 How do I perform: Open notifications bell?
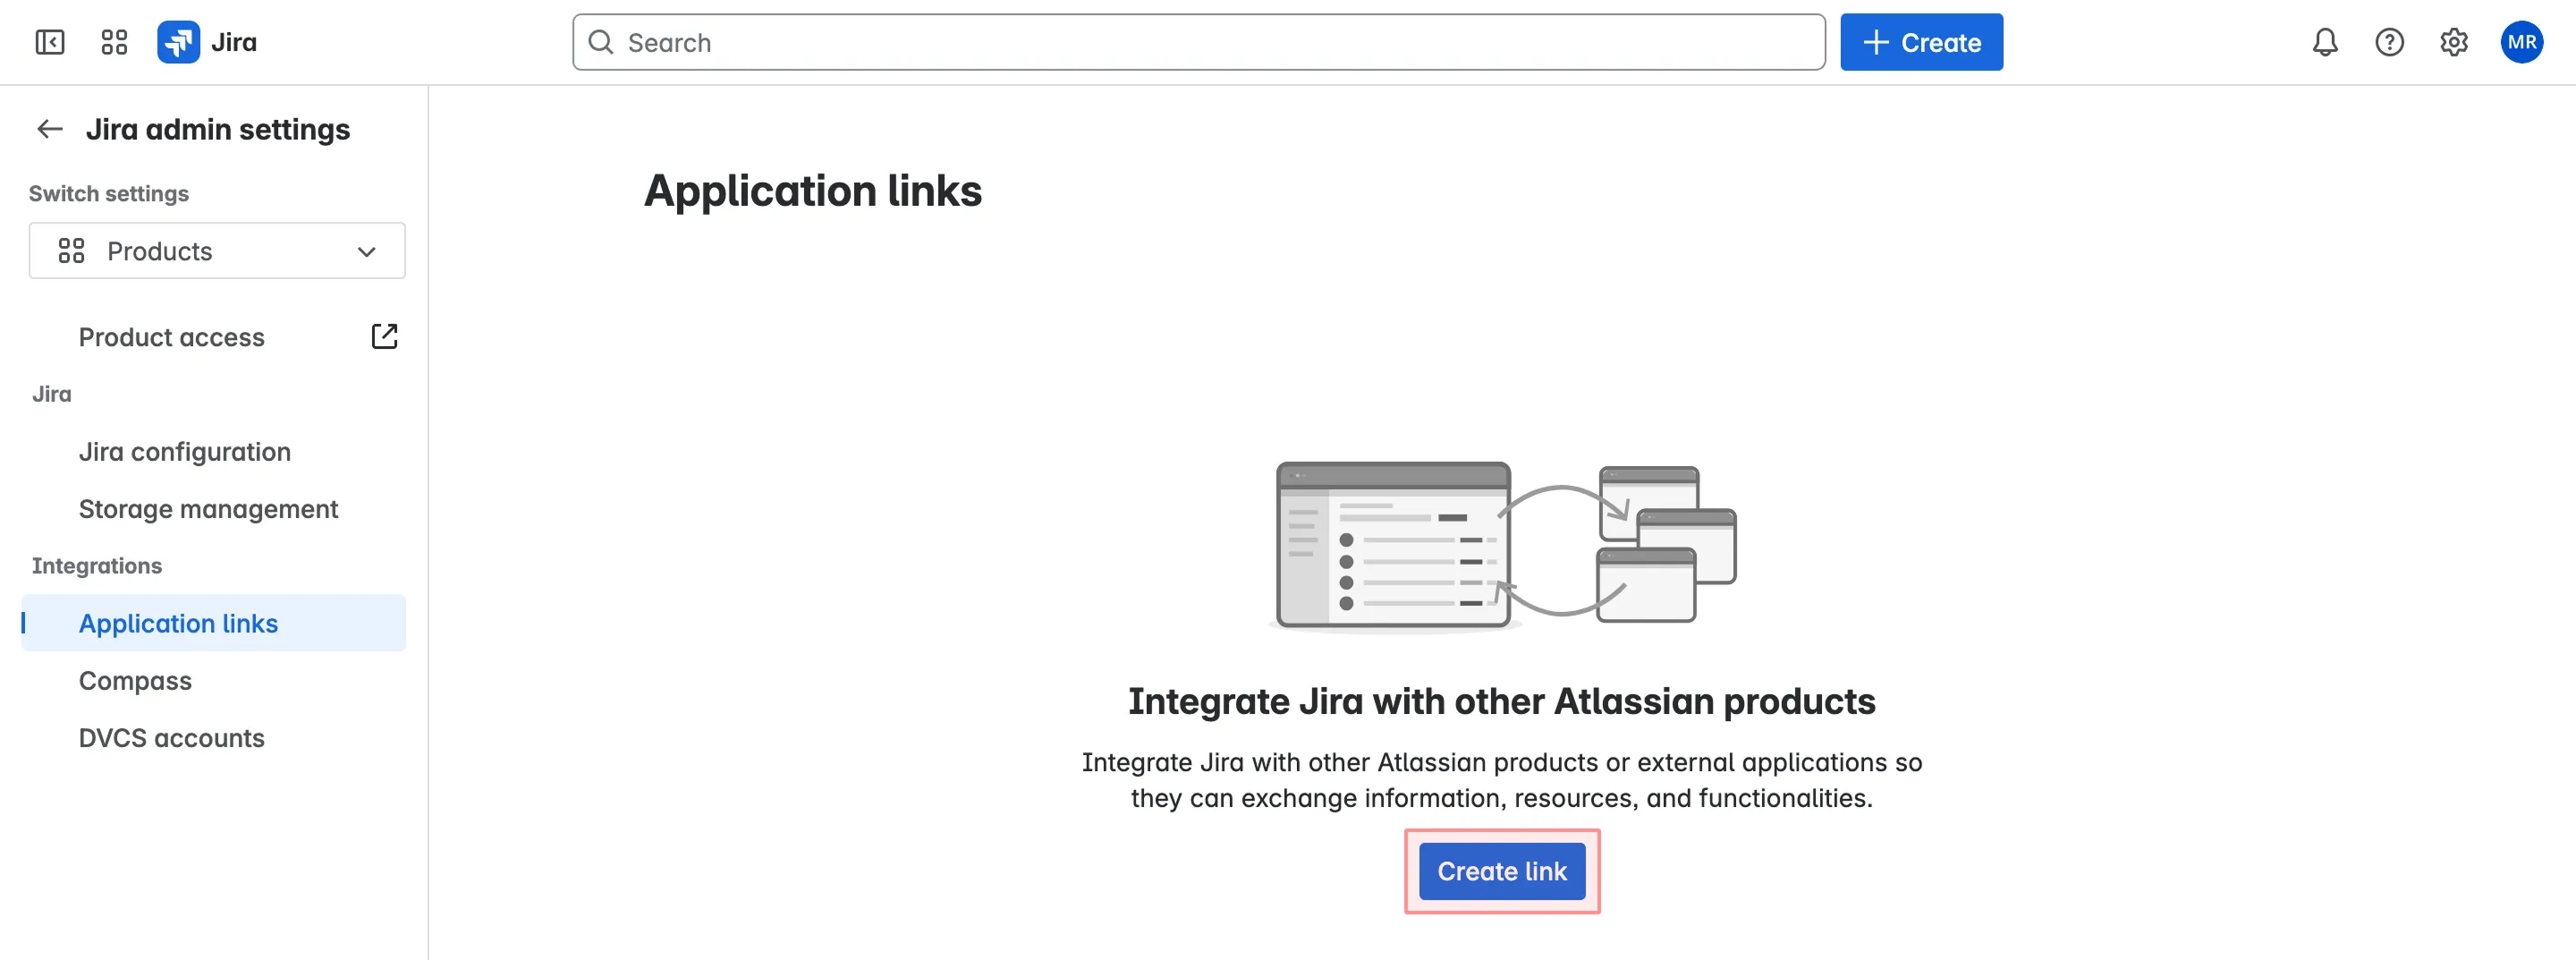coord(2325,42)
